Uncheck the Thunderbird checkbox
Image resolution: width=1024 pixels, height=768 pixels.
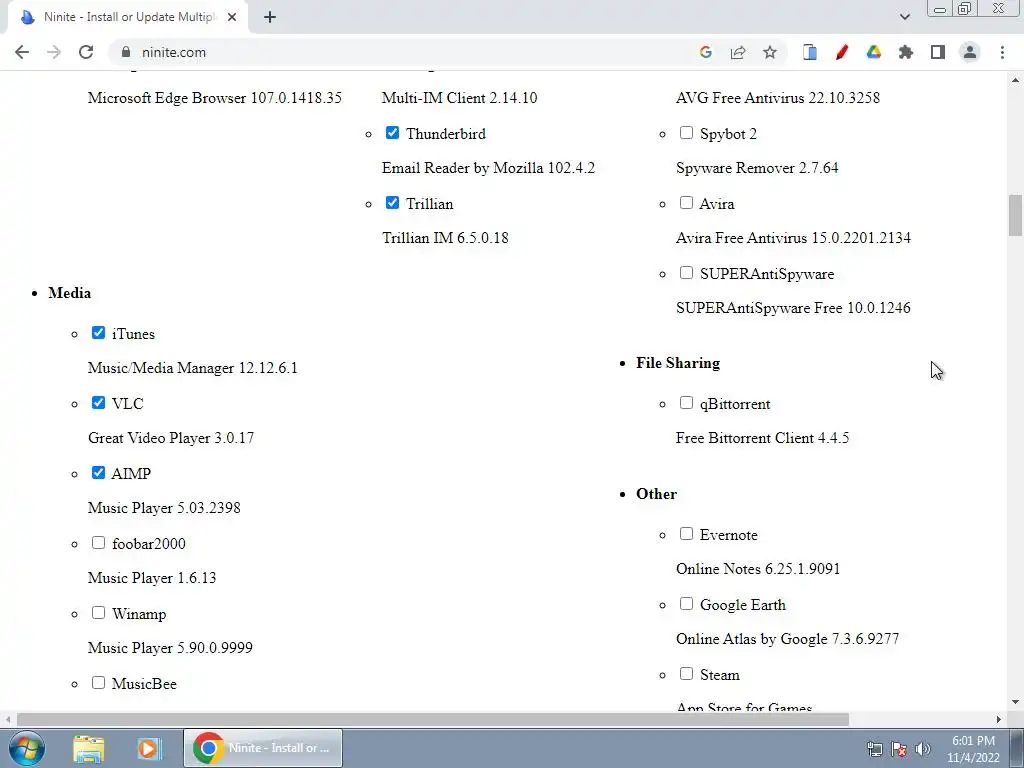click(392, 133)
